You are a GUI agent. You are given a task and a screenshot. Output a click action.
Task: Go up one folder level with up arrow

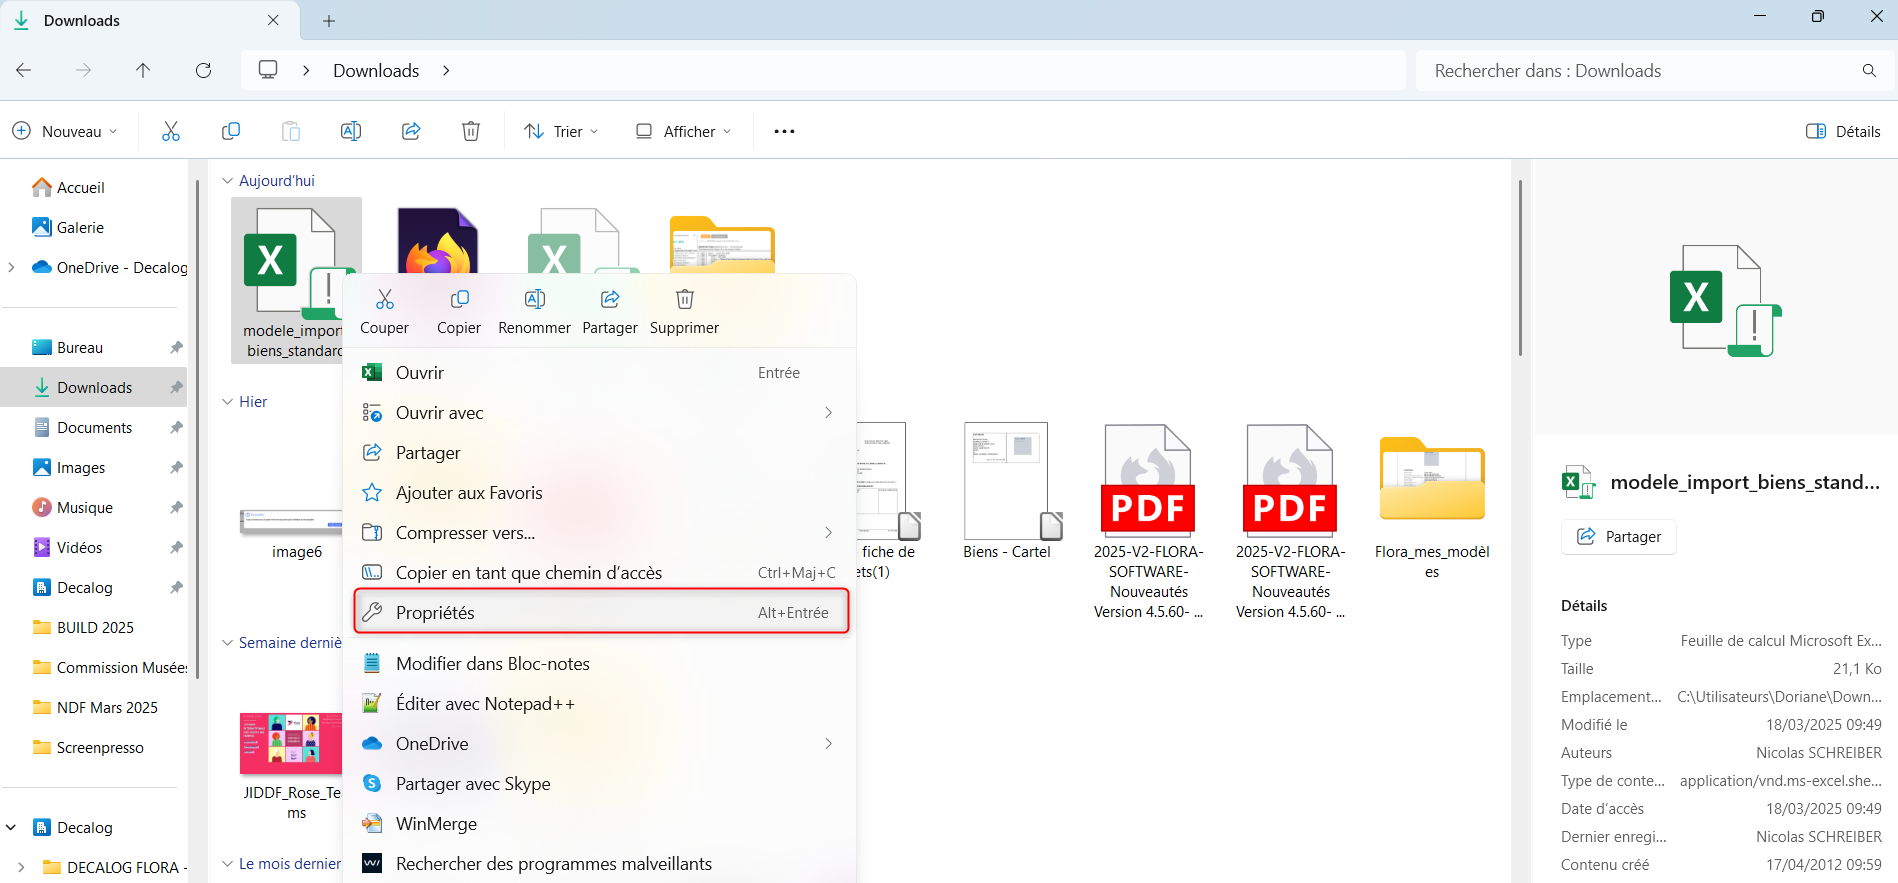click(143, 70)
